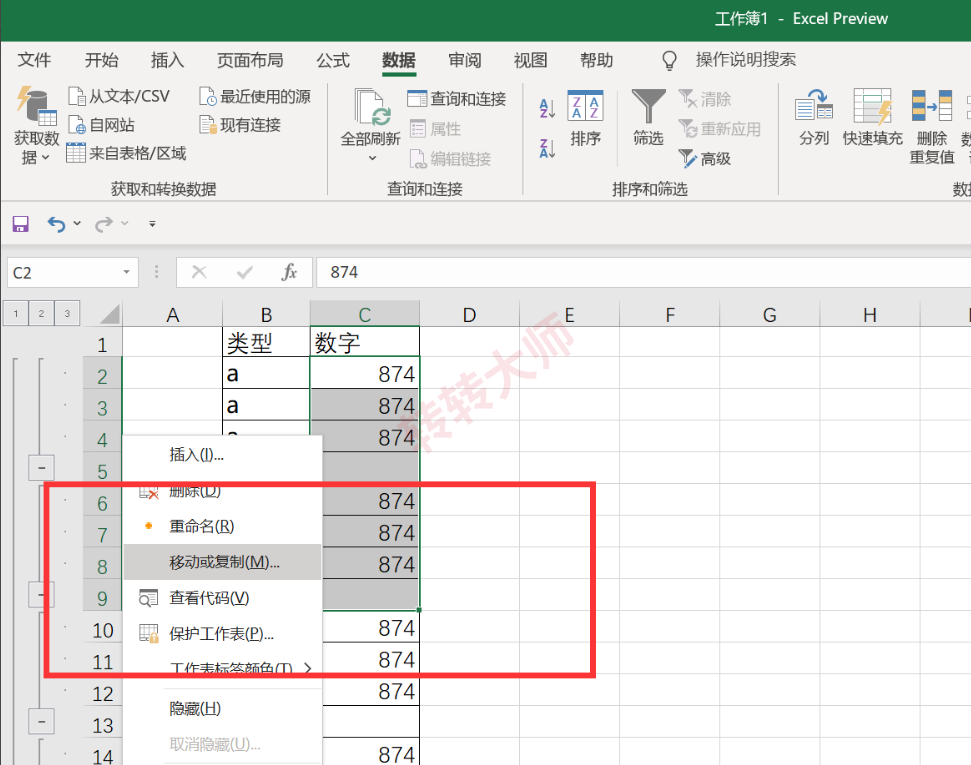The image size is (971, 765).
Task: Click the Select All corner triangle
Action: 110,314
